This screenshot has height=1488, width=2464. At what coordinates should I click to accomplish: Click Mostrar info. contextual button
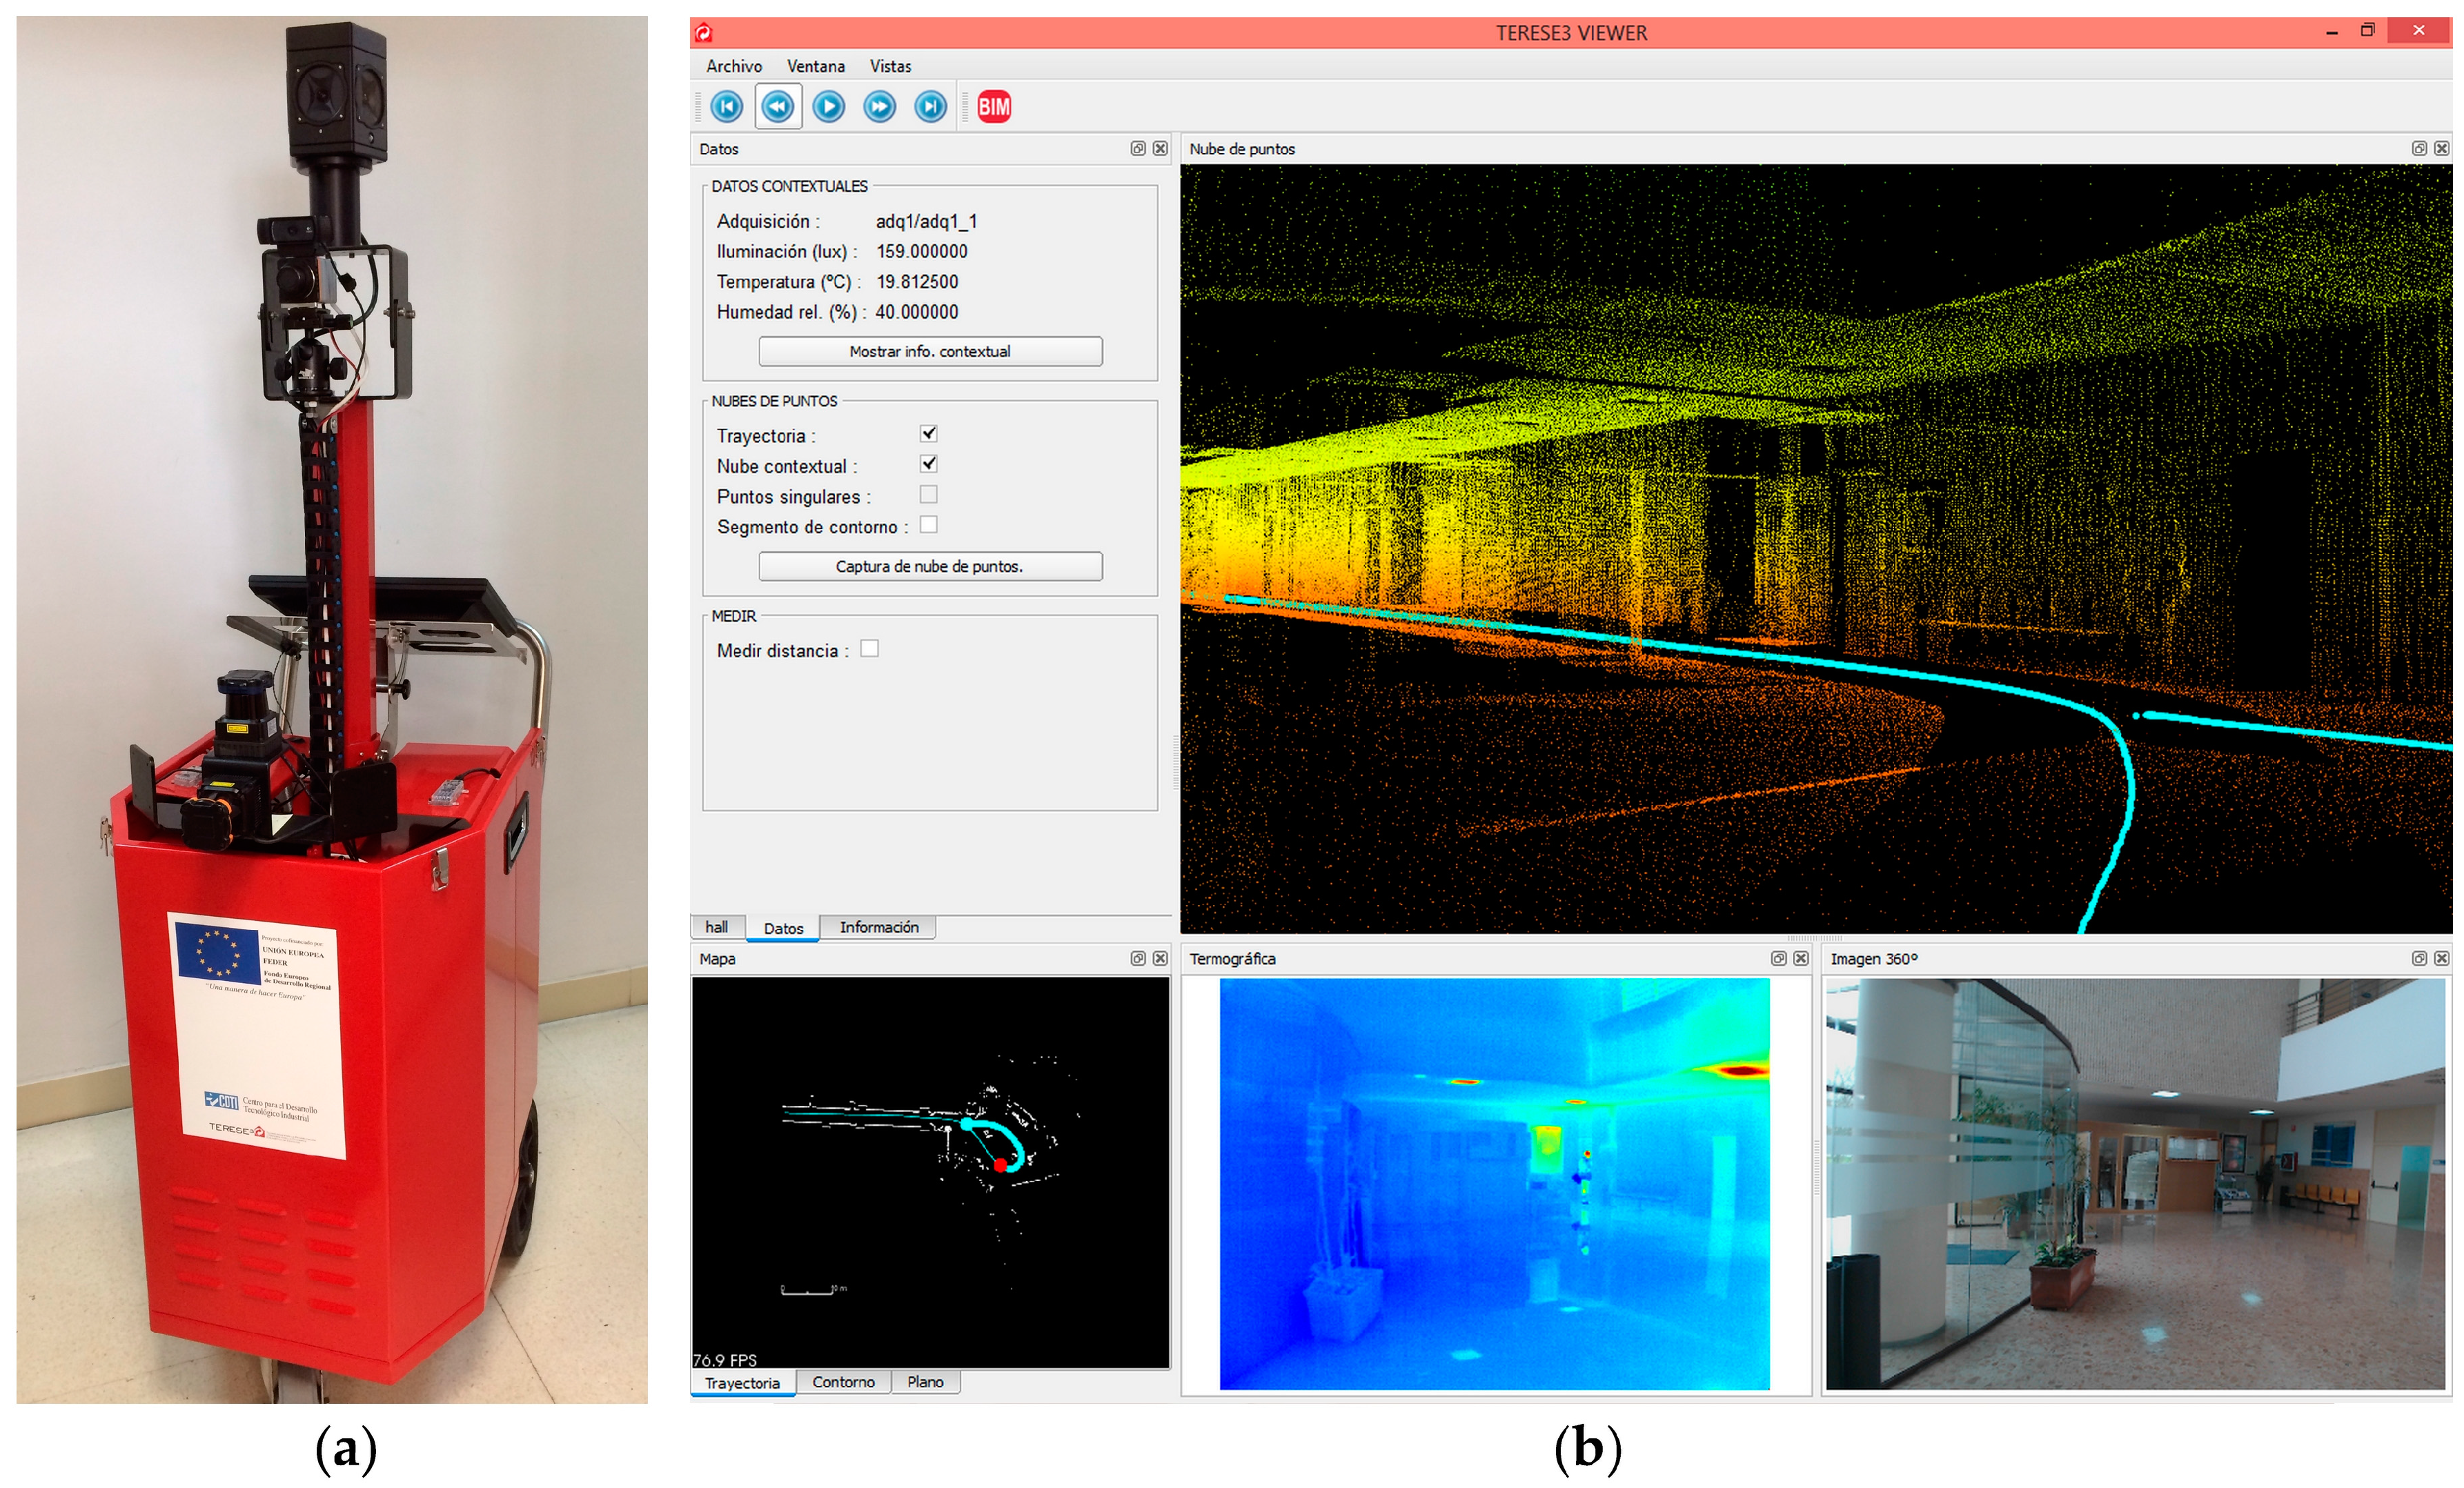(930, 351)
